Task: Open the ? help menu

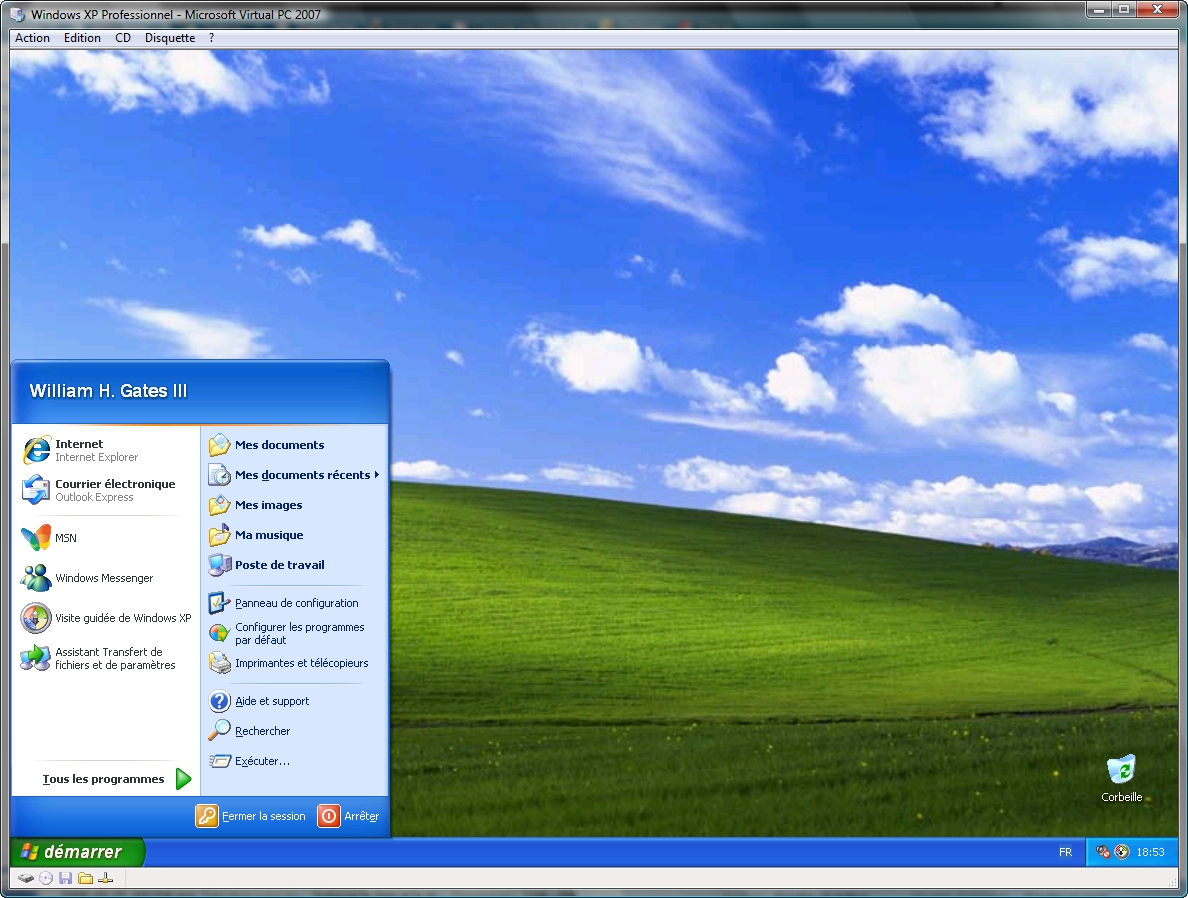Action: (x=211, y=38)
